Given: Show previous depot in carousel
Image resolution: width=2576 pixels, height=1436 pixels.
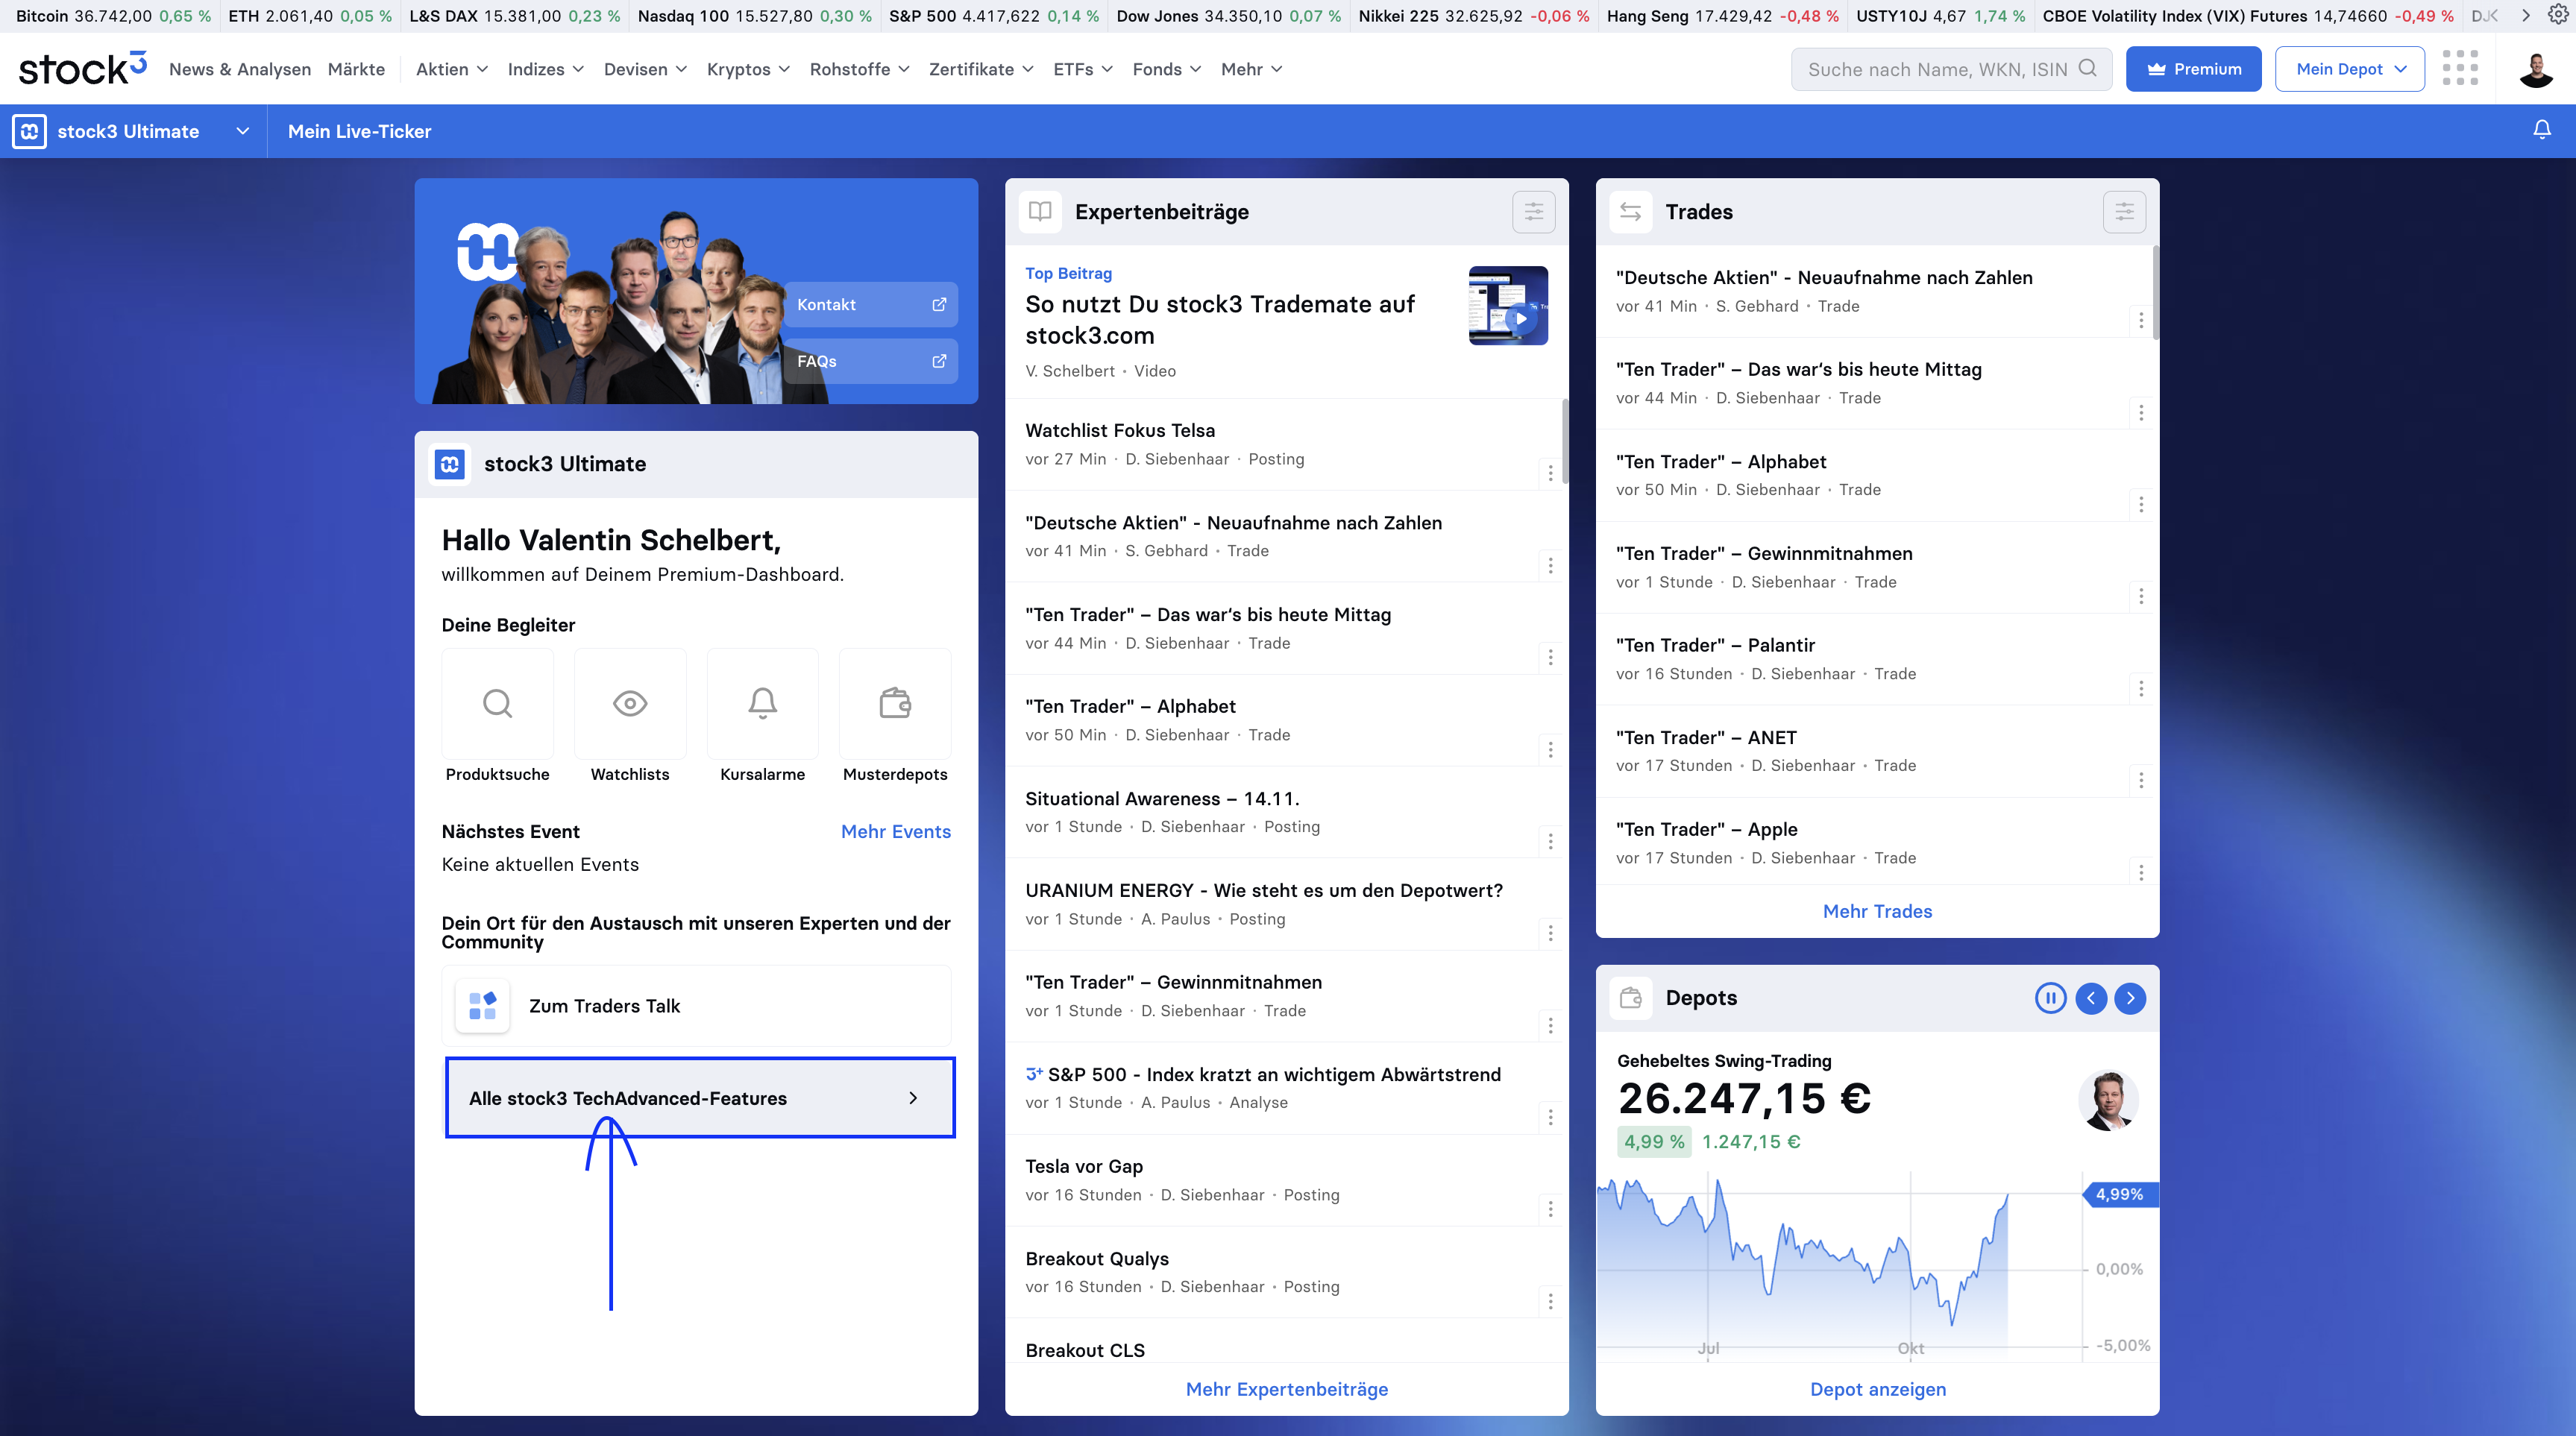Looking at the screenshot, I should click(x=2090, y=997).
